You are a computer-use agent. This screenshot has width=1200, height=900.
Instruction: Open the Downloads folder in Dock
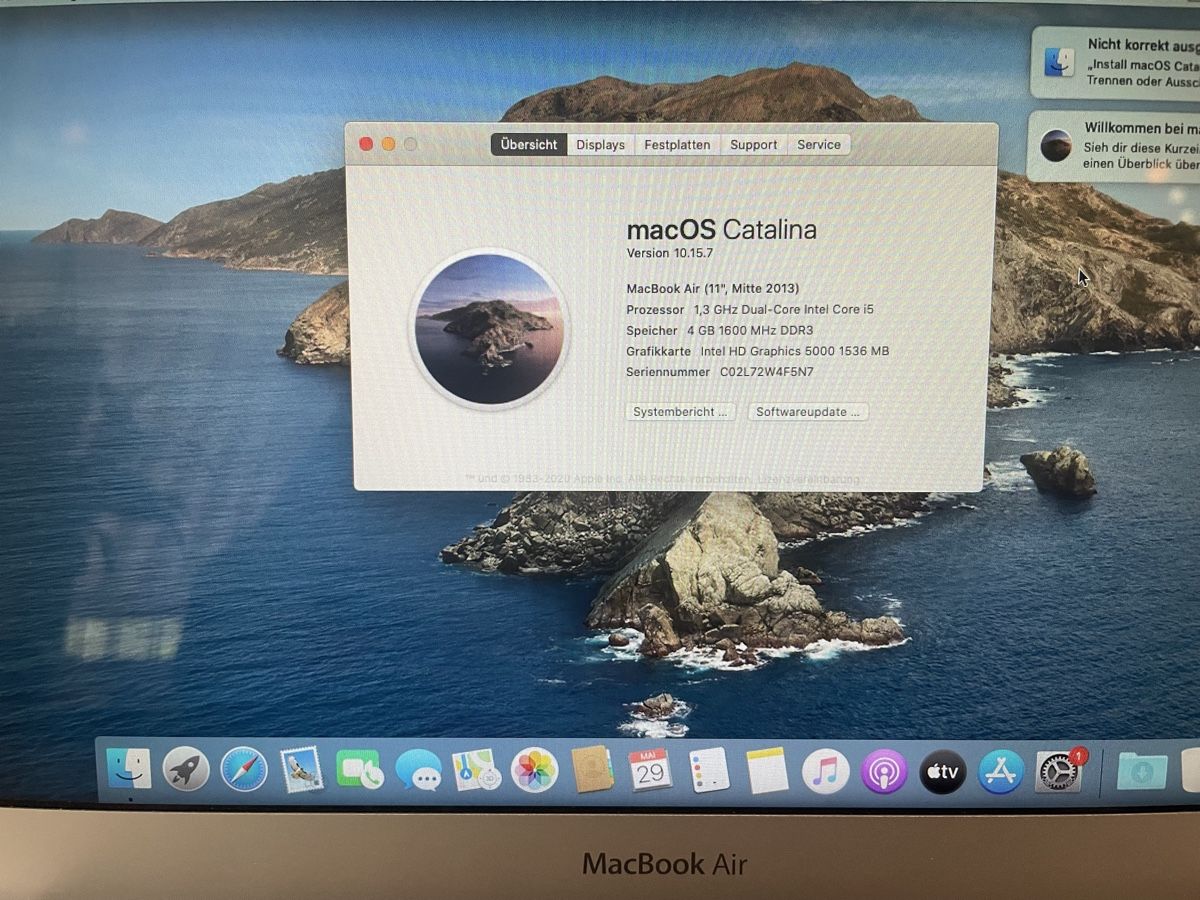pyautogui.click(x=1142, y=772)
